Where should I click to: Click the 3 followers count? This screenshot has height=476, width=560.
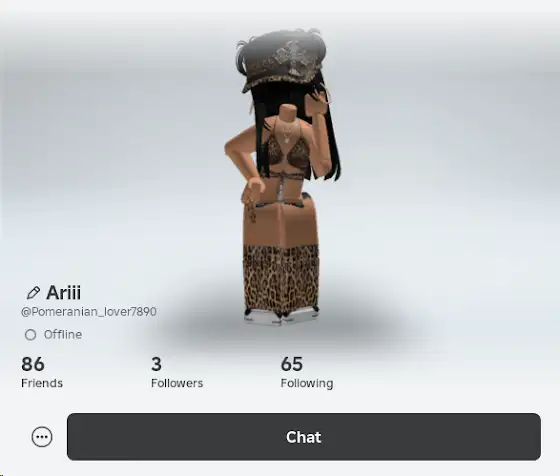click(x=156, y=364)
